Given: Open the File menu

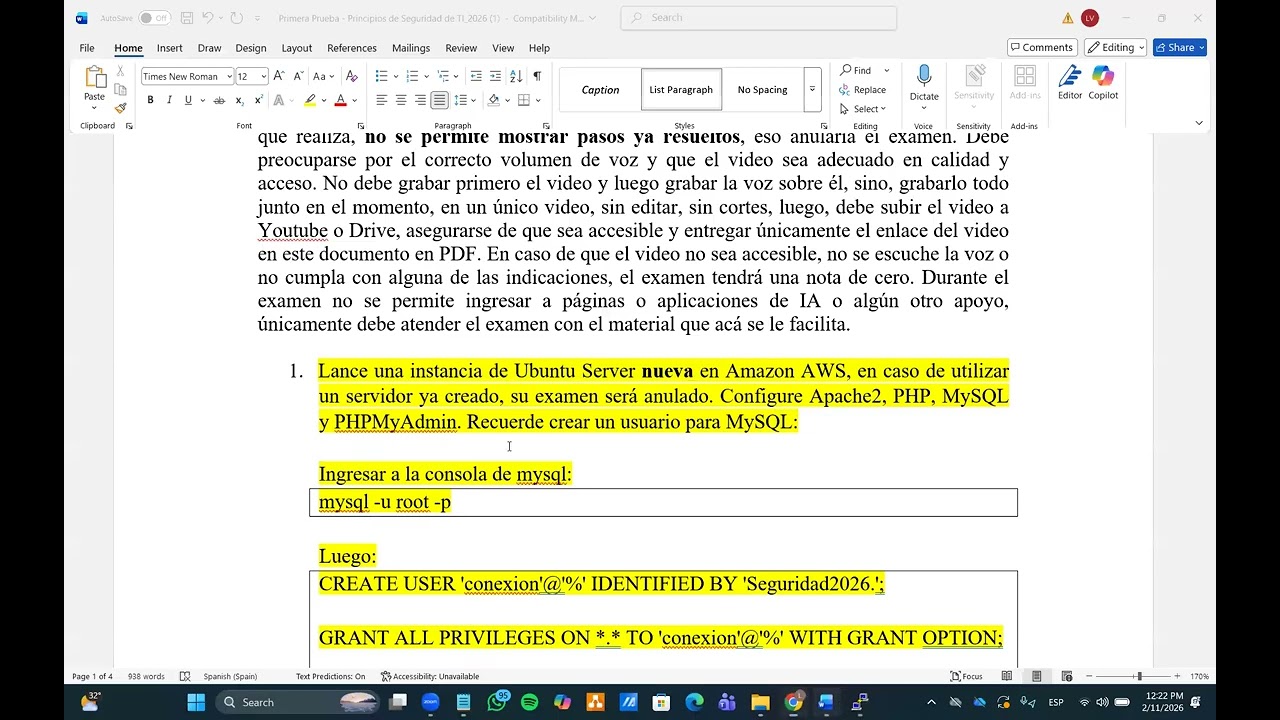Looking at the screenshot, I should pyautogui.click(x=87, y=48).
